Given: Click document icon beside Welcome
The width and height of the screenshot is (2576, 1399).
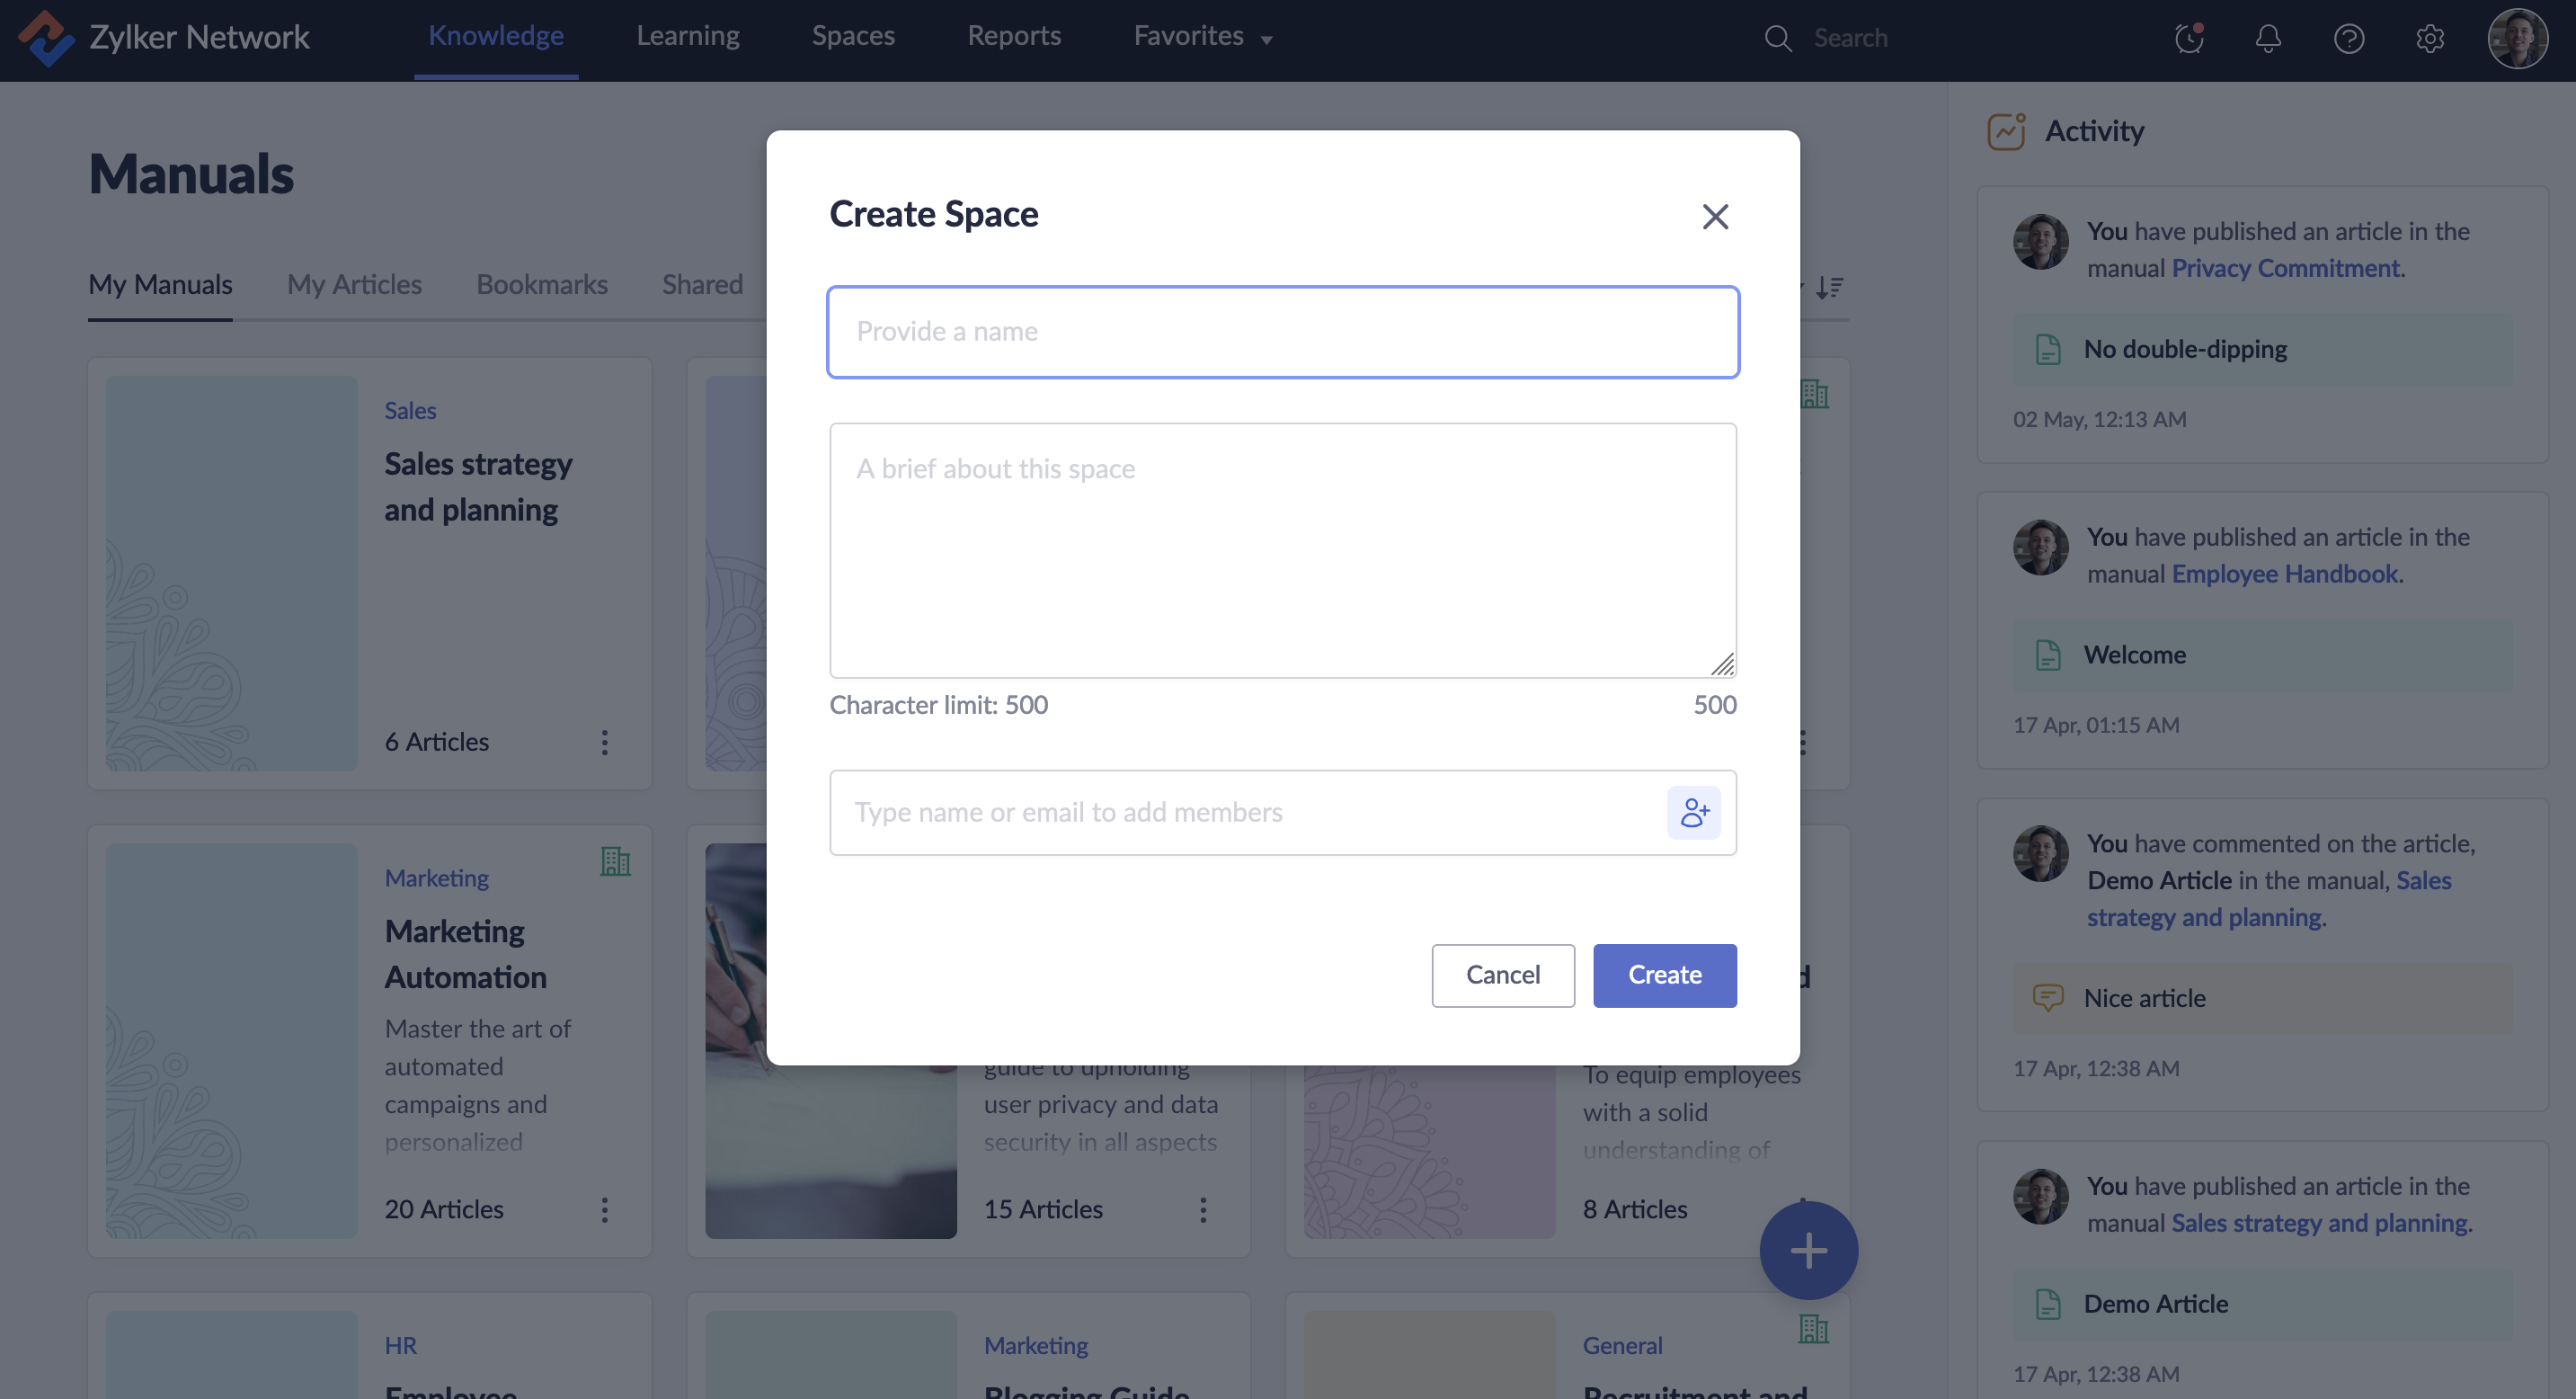Looking at the screenshot, I should click(x=2048, y=655).
